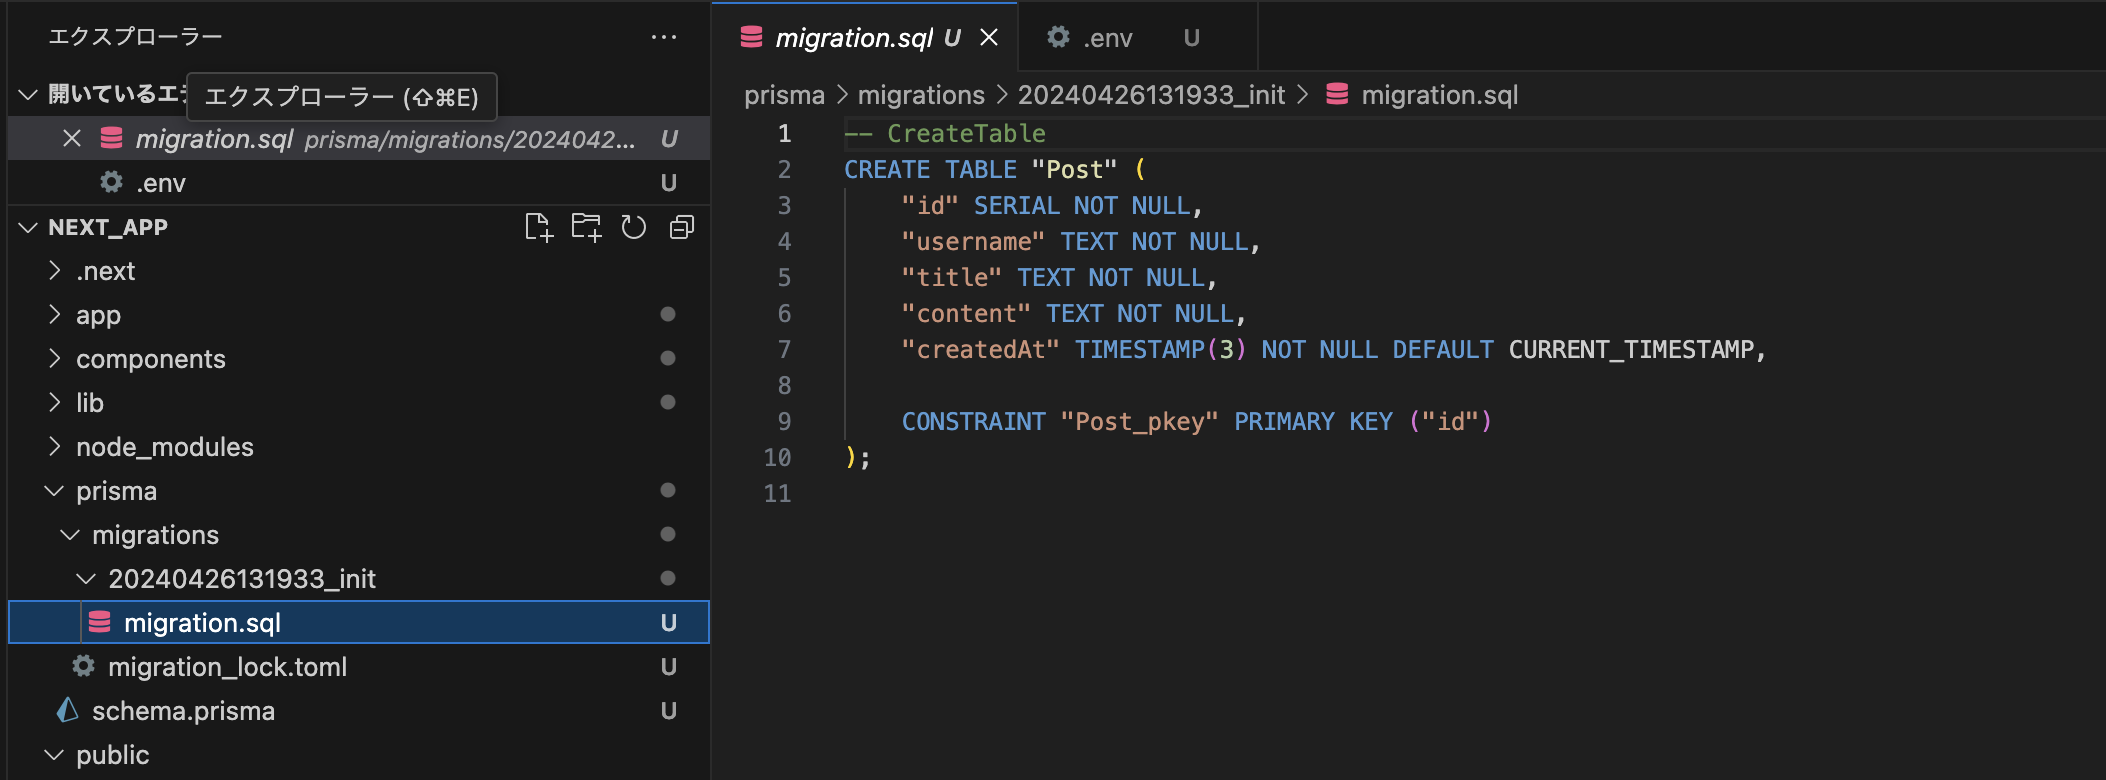Click database icon in open editors migration.sql
The width and height of the screenshot is (2106, 780).
tap(112, 138)
